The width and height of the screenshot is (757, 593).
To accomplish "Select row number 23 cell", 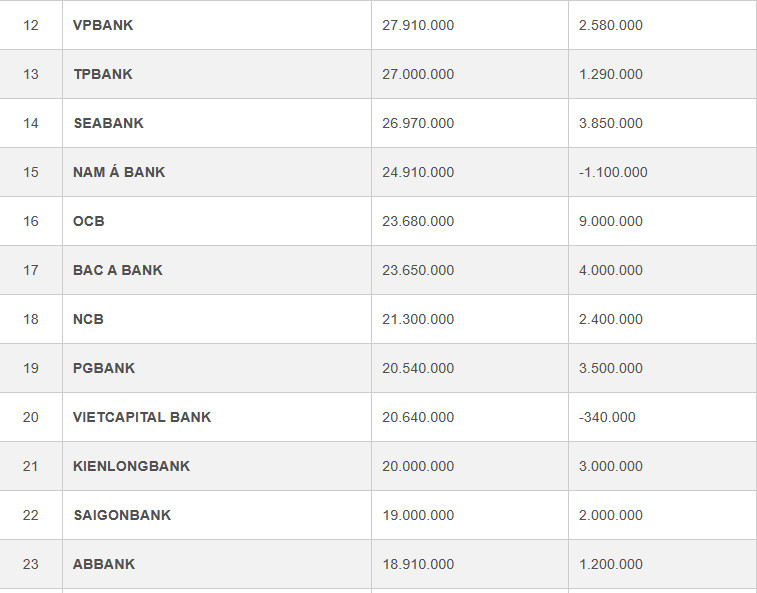I will 31,564.
